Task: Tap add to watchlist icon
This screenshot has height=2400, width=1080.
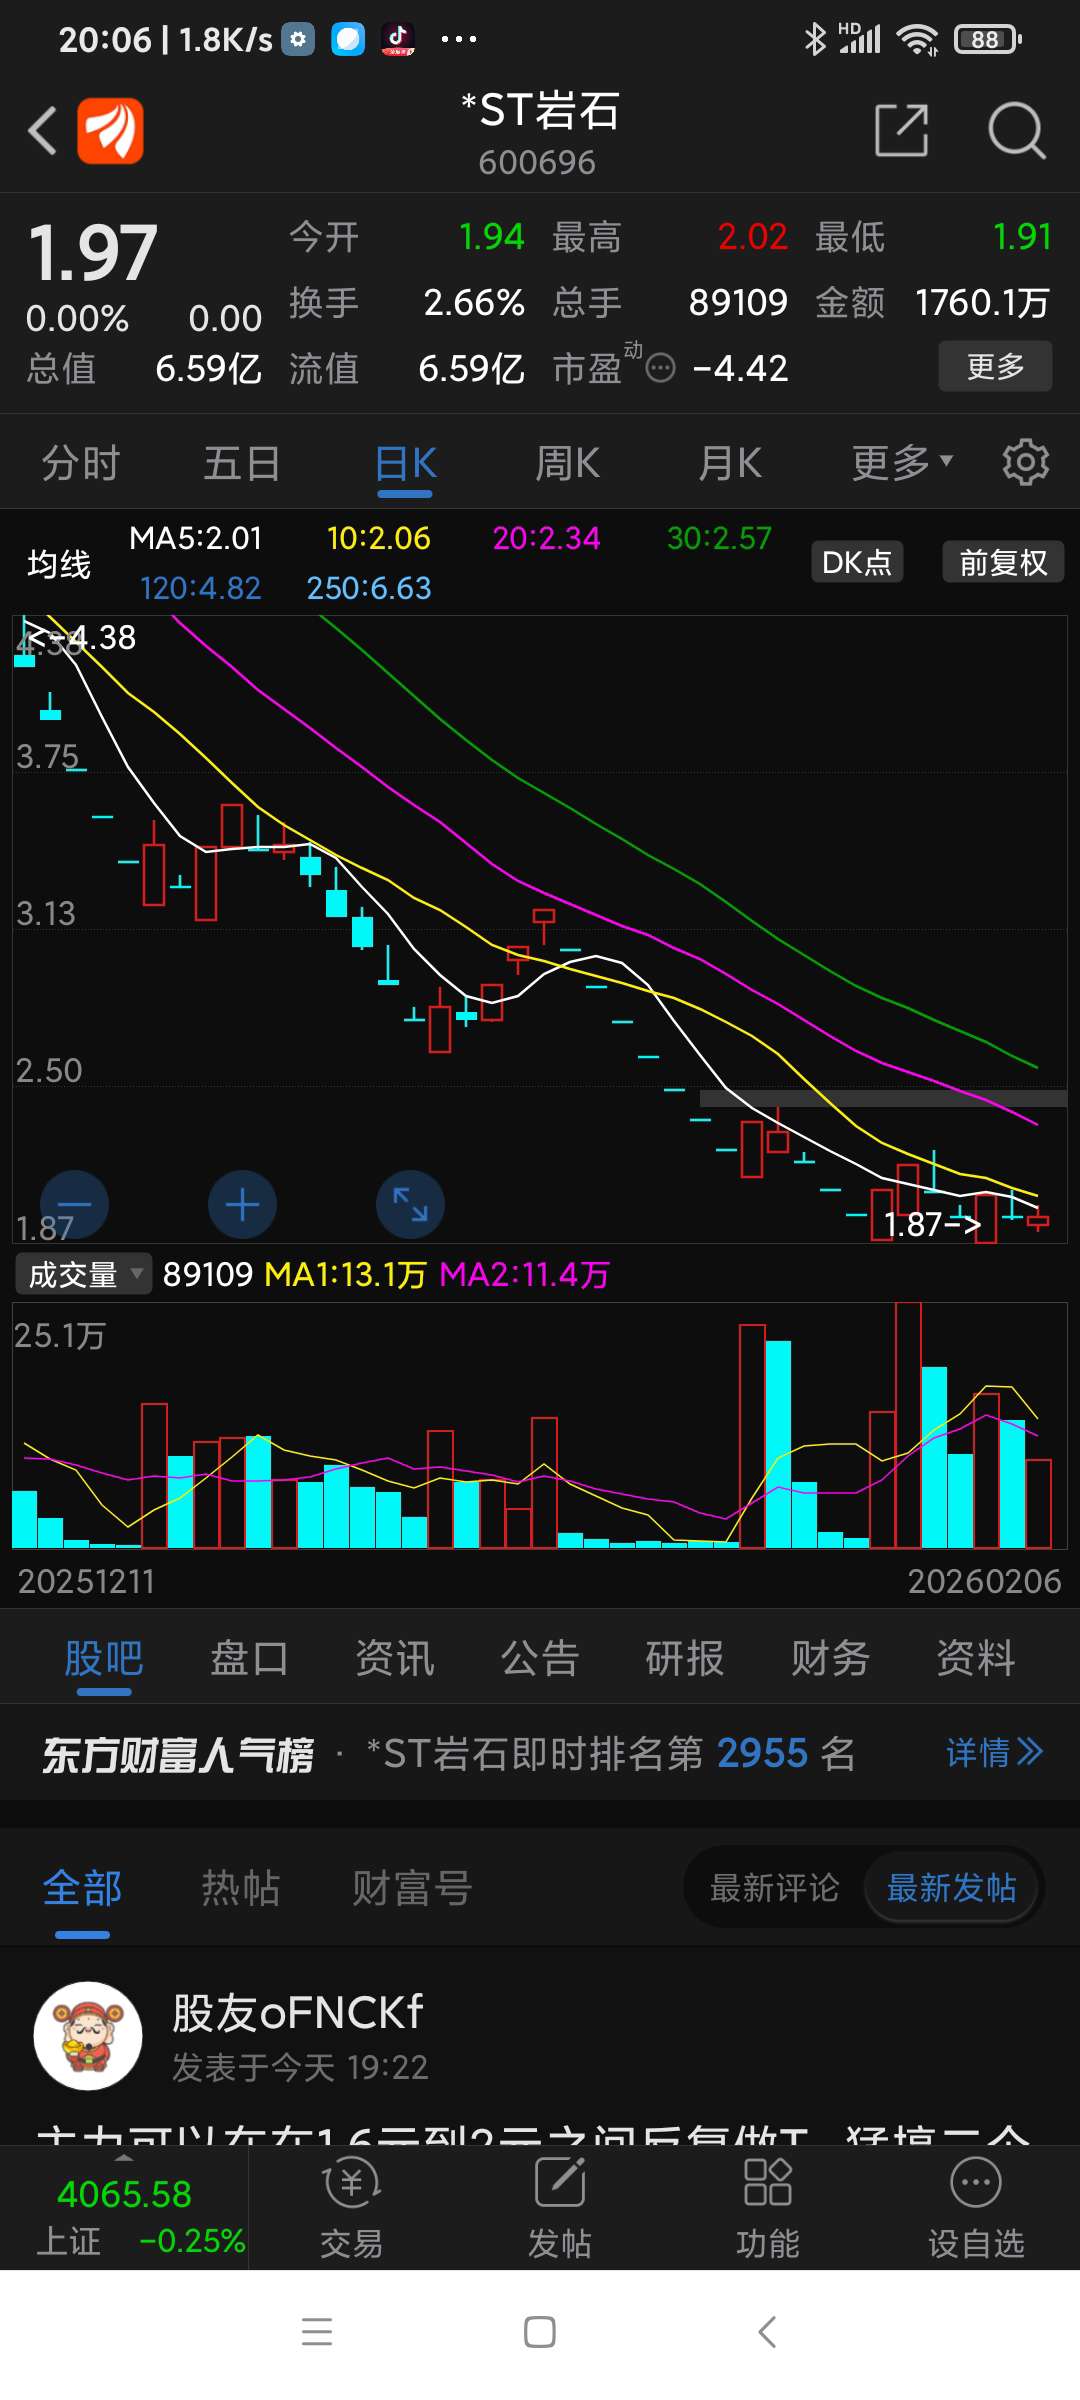Action: tap(976, 2183)
